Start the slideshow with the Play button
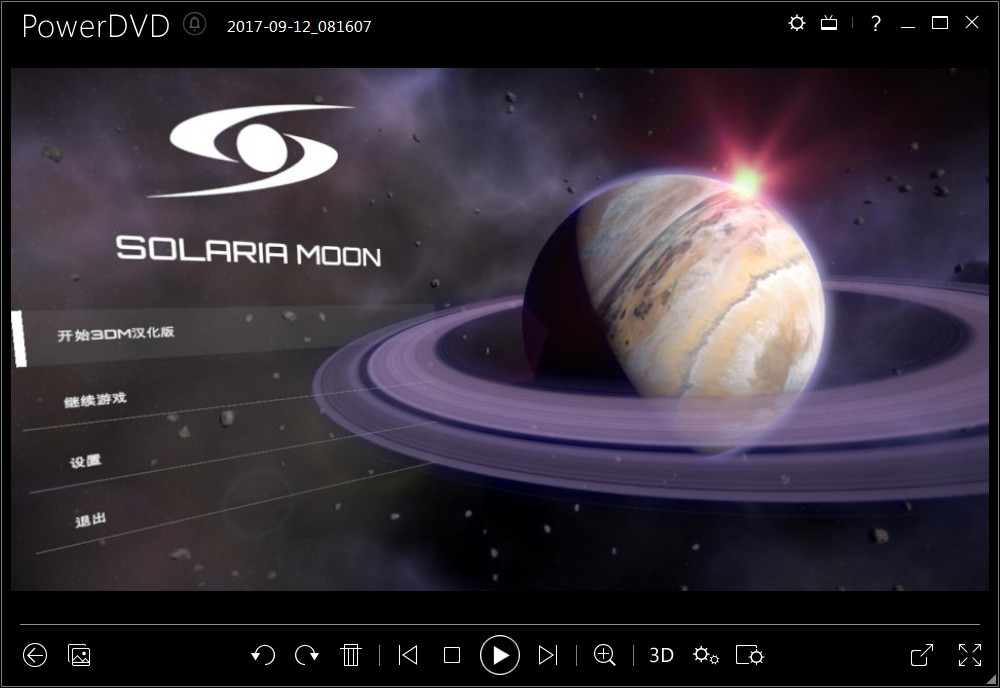This screenshot has height=688, width=1000. [500, 655]
